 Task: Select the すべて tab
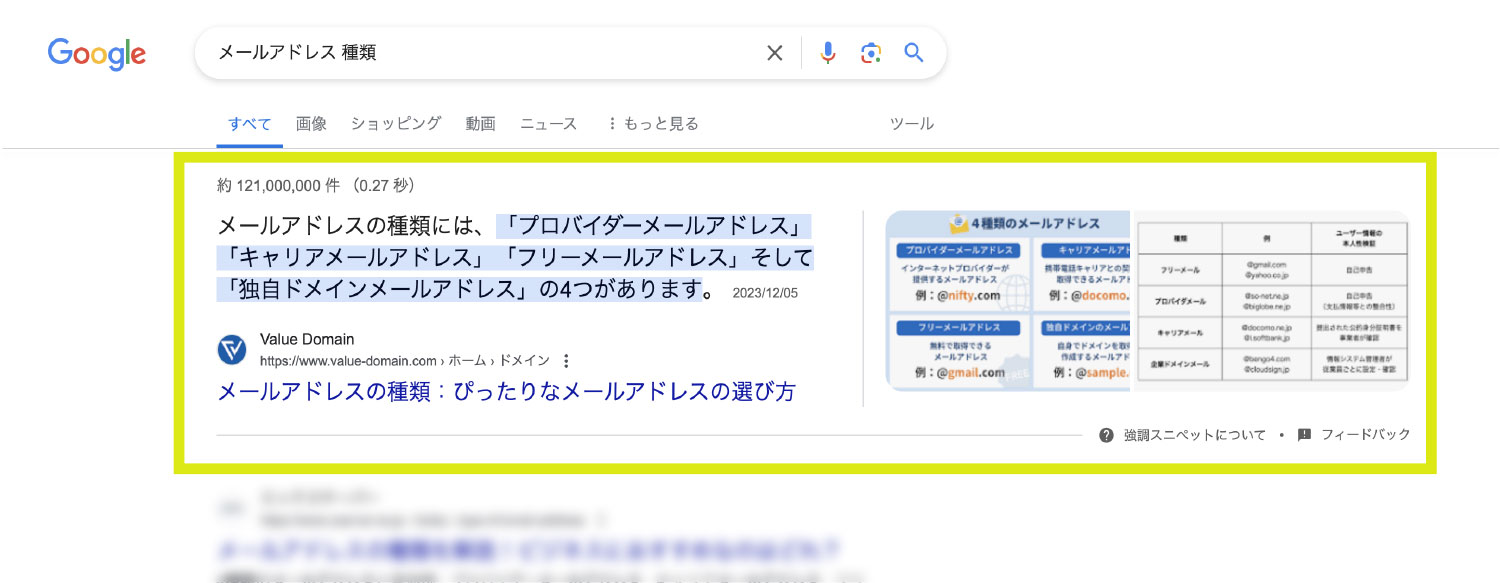pyautogui.click(x=249, y=124)
